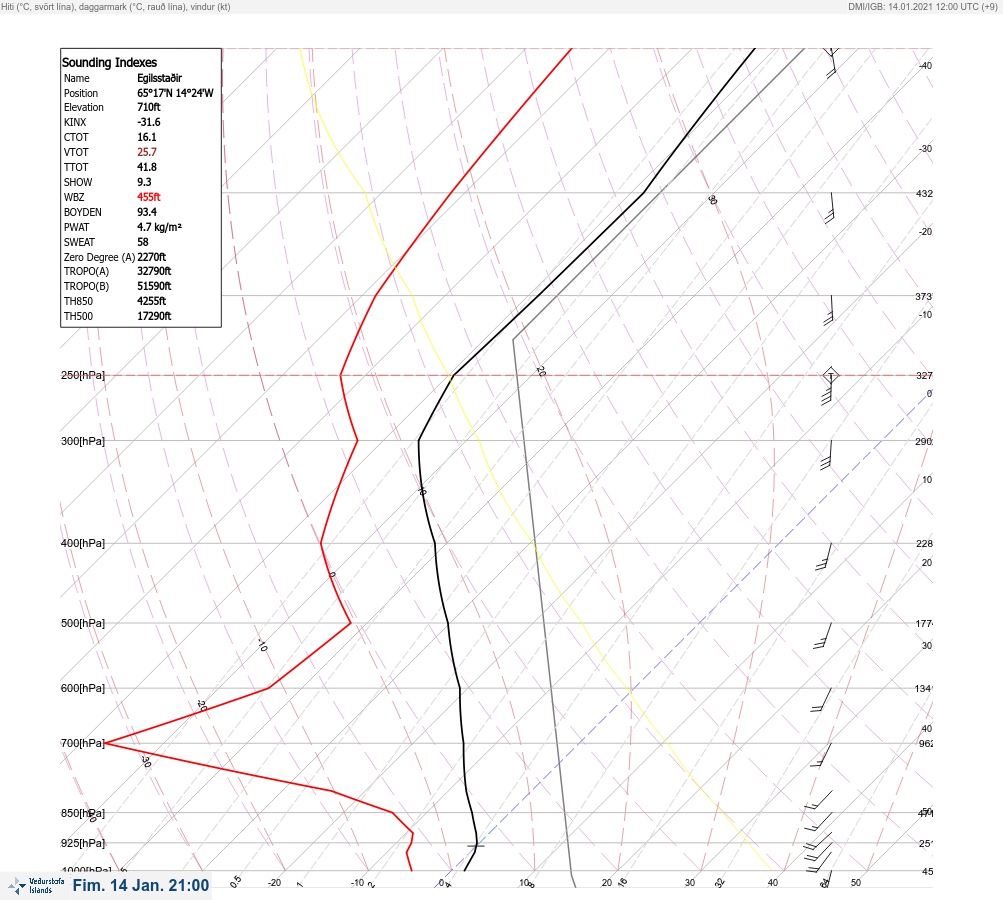Click the wind barb at 700 hPa level
The height and width of the screenshot is (900, 1003).
[821, 755]
